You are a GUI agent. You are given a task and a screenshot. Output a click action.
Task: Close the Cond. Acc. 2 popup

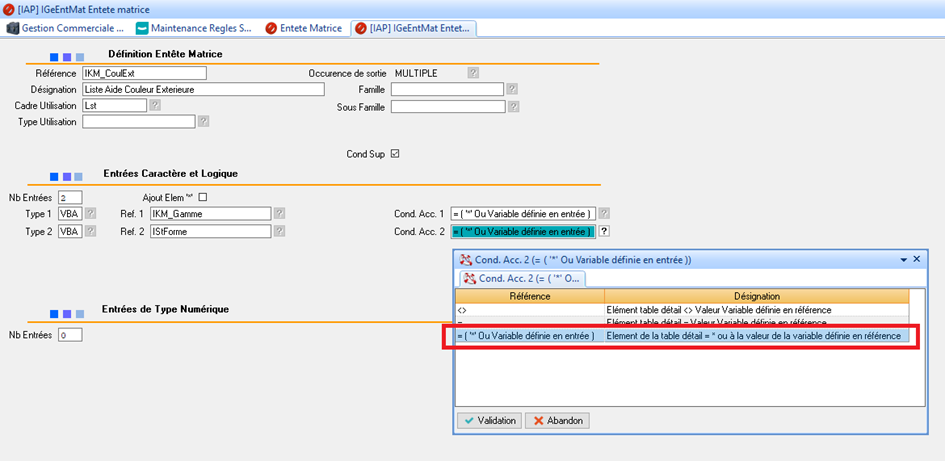[916, 259]
